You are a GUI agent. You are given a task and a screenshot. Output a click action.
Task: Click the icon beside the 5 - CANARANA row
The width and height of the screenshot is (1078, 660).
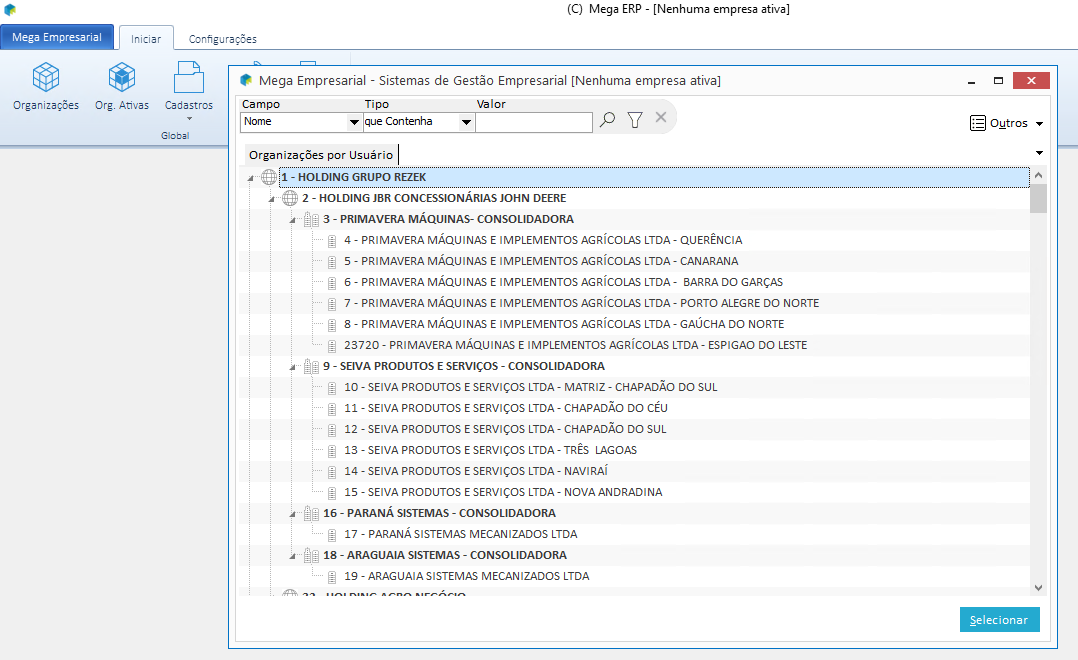coord(332,262)
